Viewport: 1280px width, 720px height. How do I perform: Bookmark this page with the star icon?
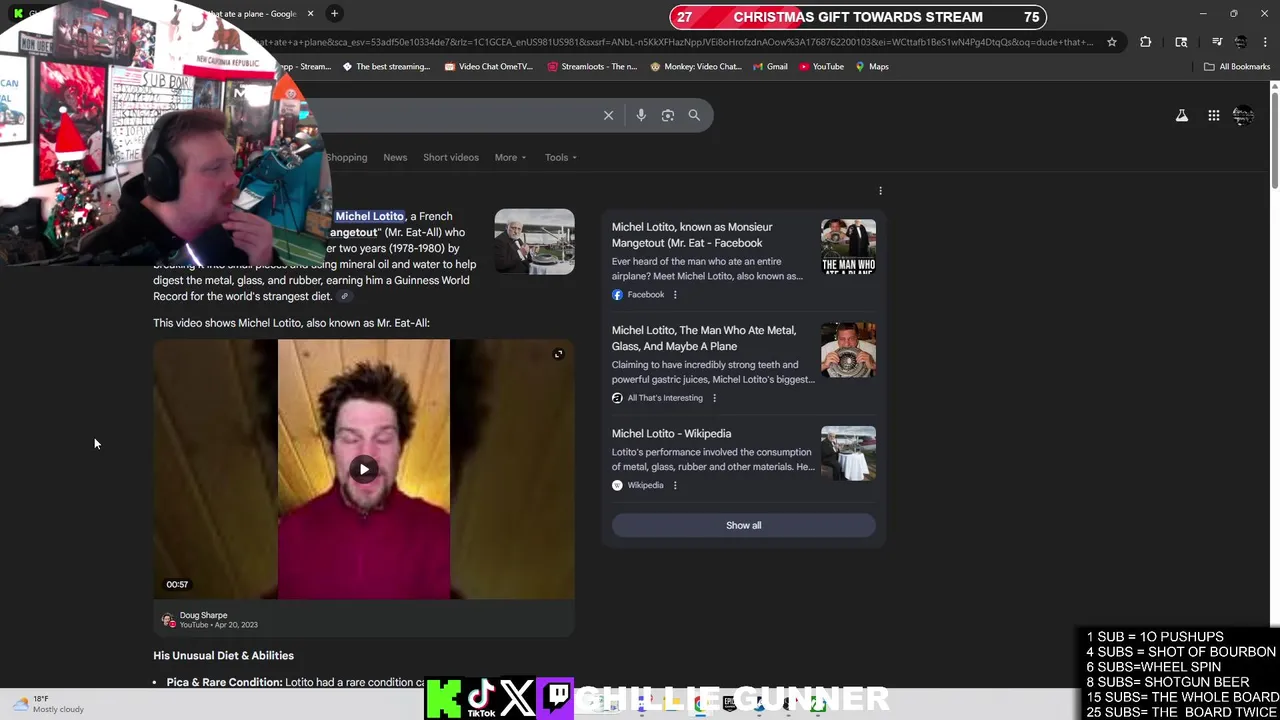tap(1112, 42)
